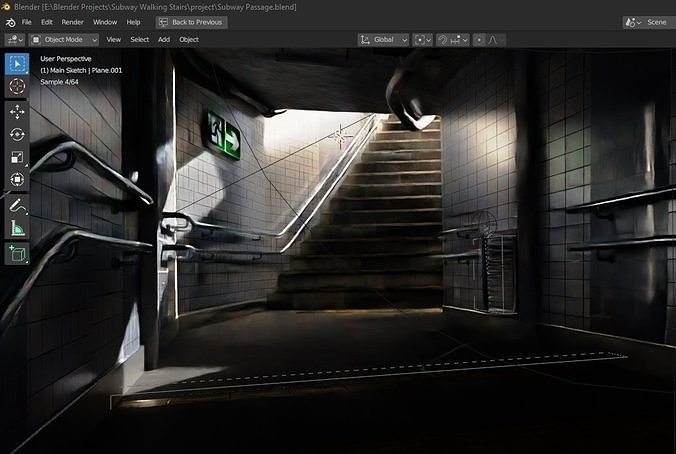Select the Add Cube tool
Screen dimensions: 676x454
coord(17,254)
